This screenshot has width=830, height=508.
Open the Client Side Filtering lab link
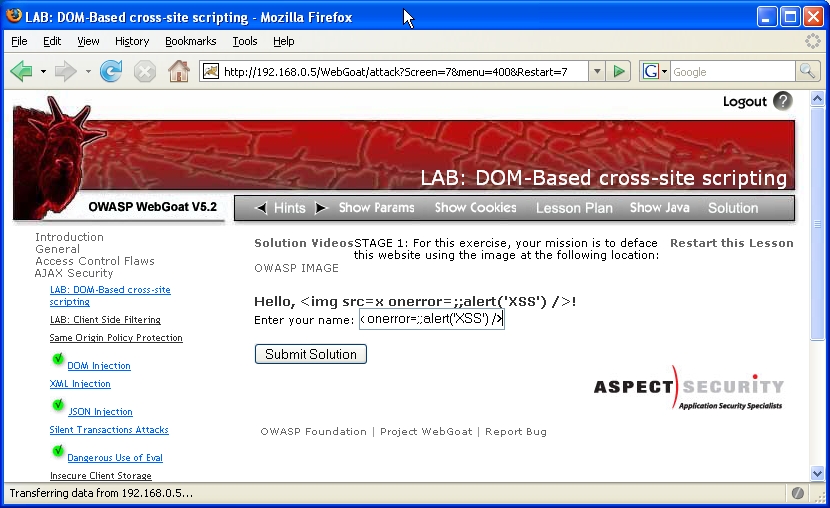click(x=105, y=320)
